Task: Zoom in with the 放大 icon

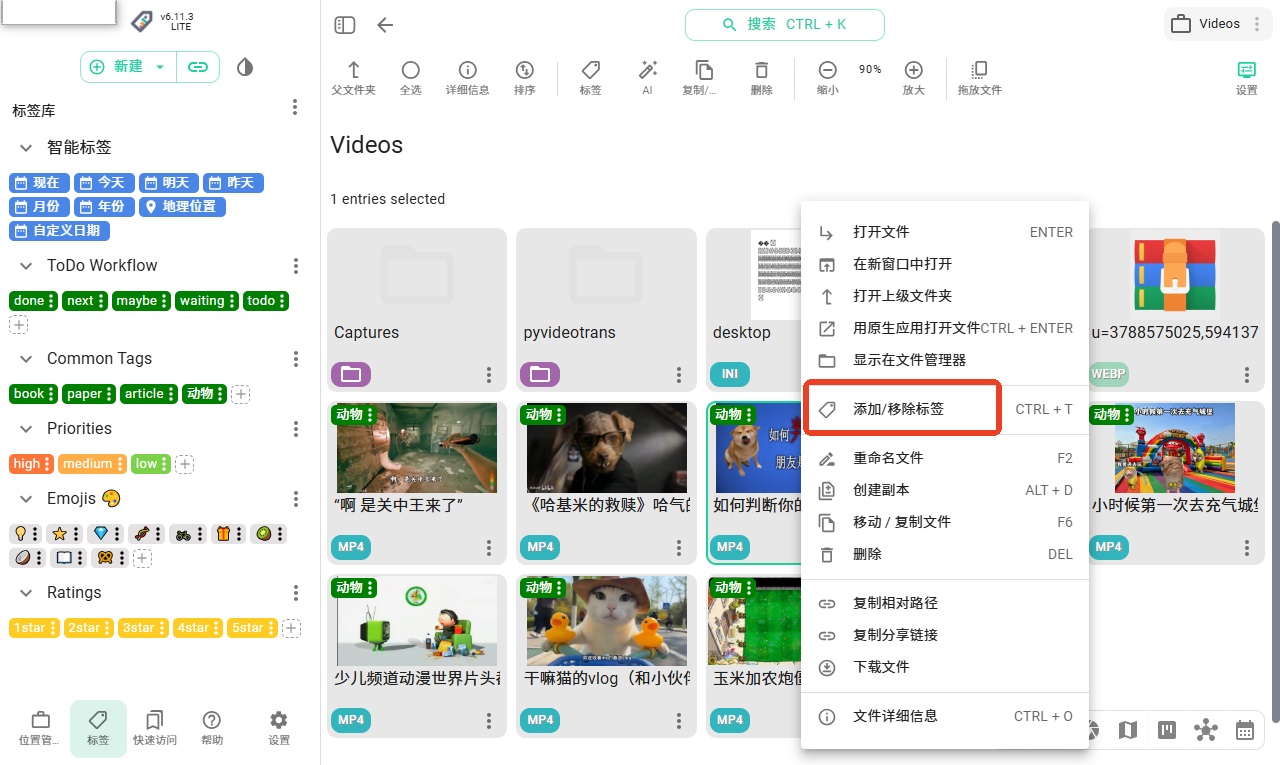Action: (x=913, y=78)
